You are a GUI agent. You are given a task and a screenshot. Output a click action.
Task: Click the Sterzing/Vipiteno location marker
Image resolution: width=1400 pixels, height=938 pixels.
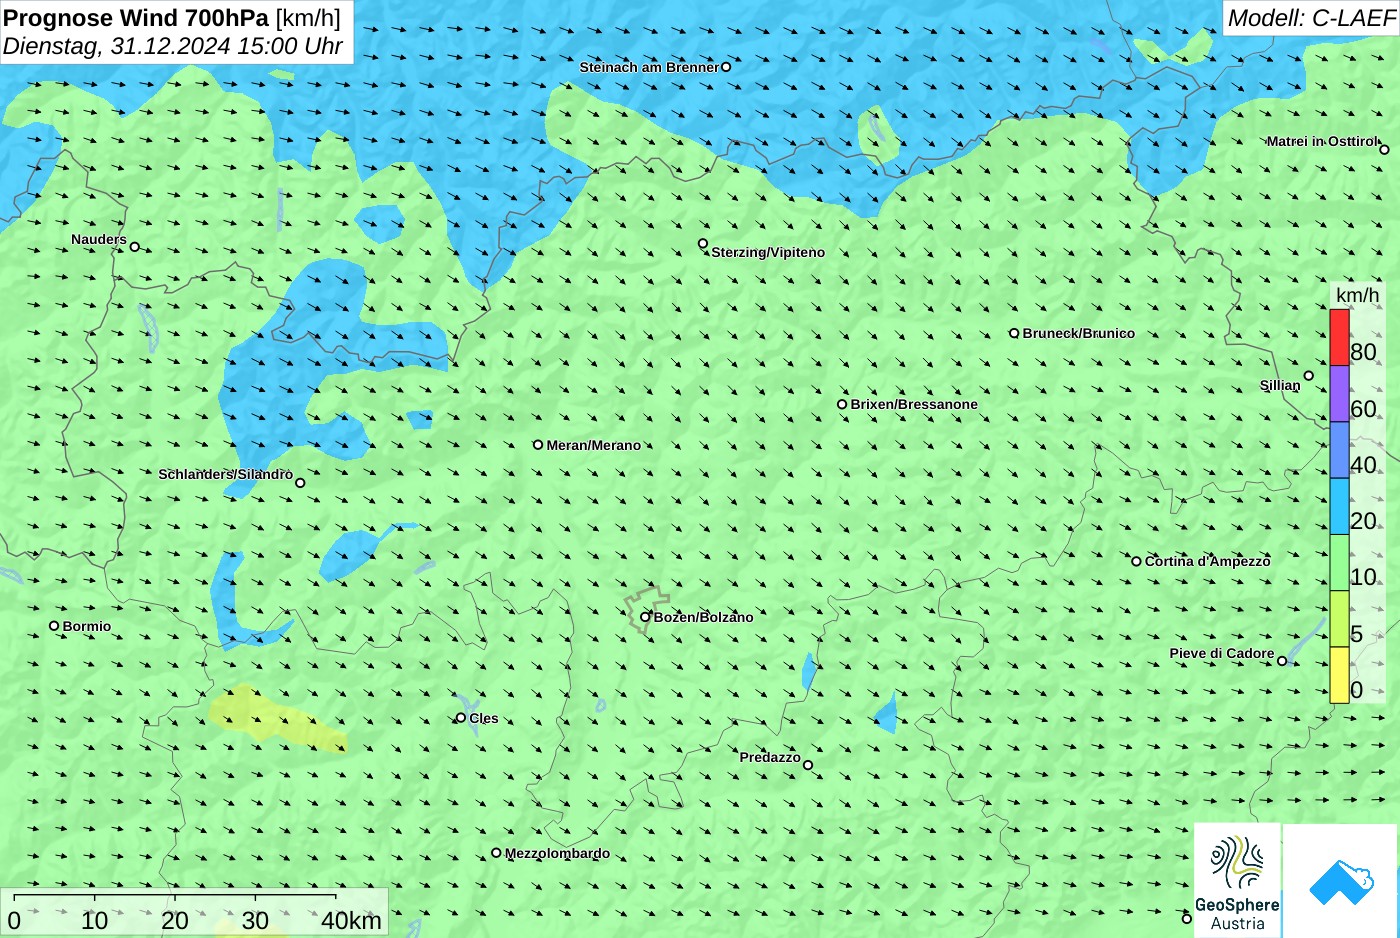pyautogui.click(x=703, y=244)
